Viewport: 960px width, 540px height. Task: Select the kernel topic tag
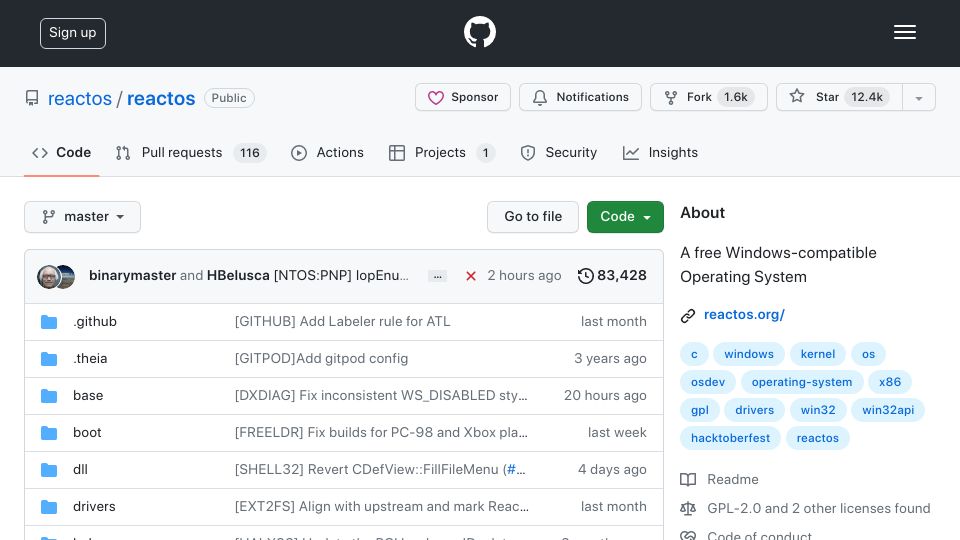(x=817, y=354)
